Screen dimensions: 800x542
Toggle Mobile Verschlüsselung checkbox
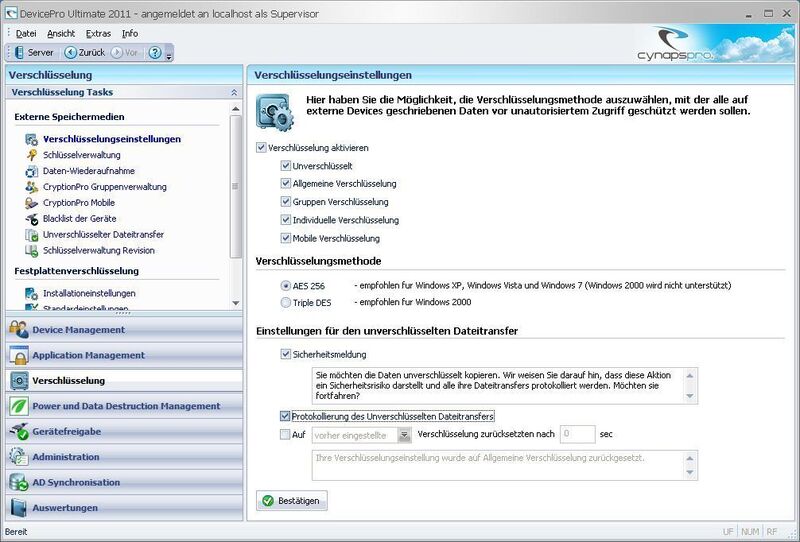[x=286, y=238]
